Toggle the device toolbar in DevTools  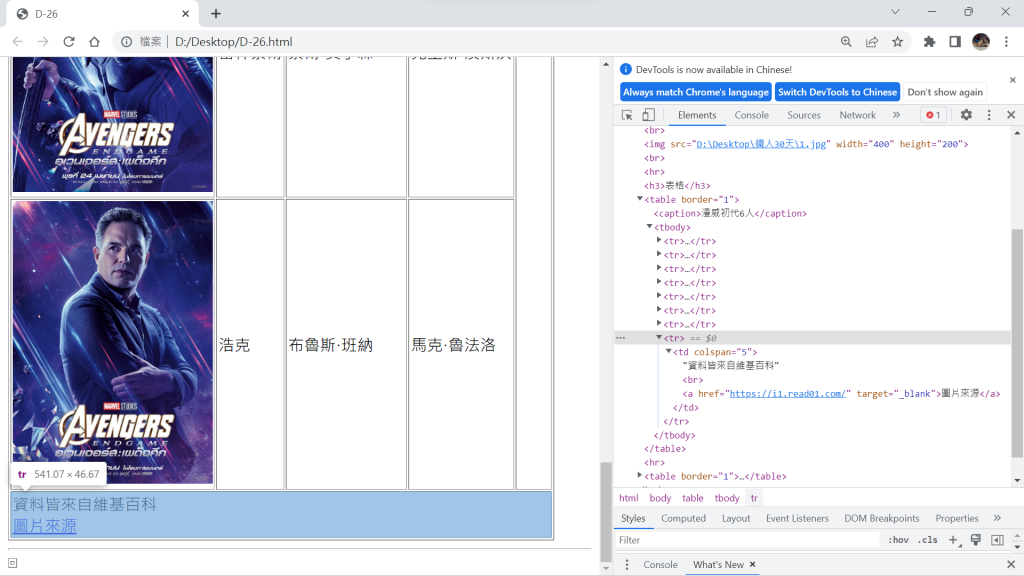(x=648, y=115)
